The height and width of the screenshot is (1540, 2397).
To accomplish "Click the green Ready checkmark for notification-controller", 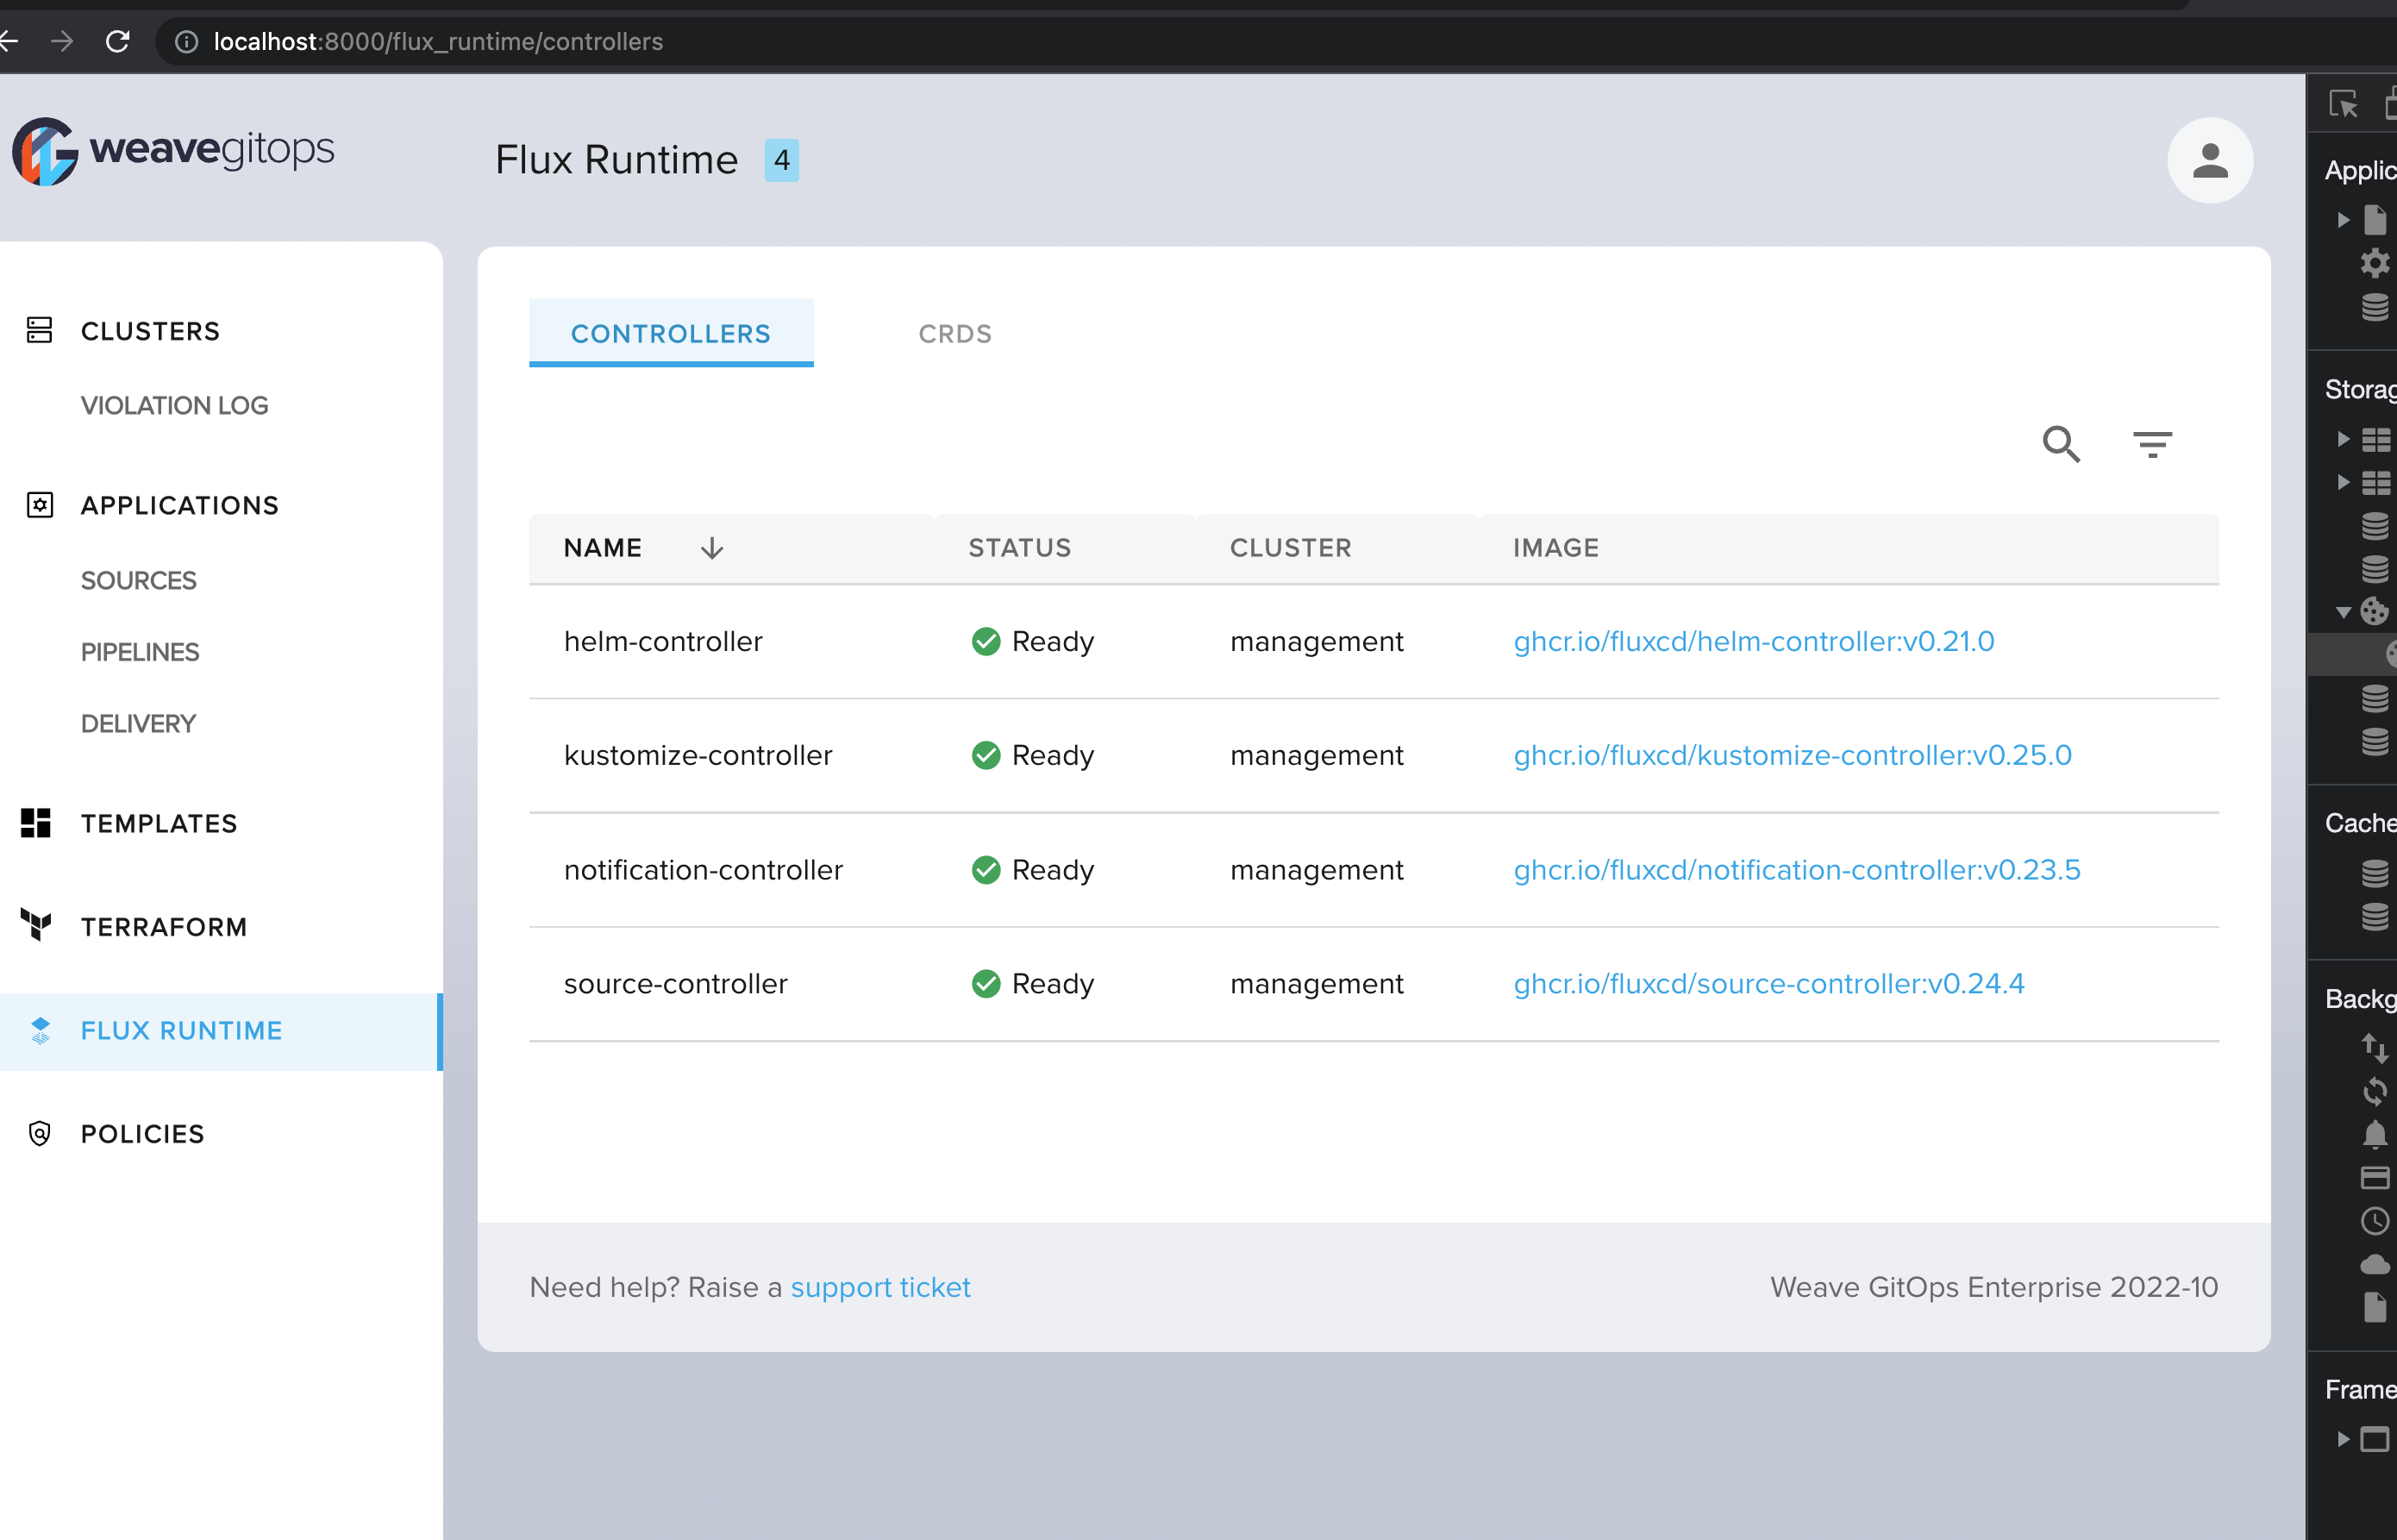I will 986,870.
